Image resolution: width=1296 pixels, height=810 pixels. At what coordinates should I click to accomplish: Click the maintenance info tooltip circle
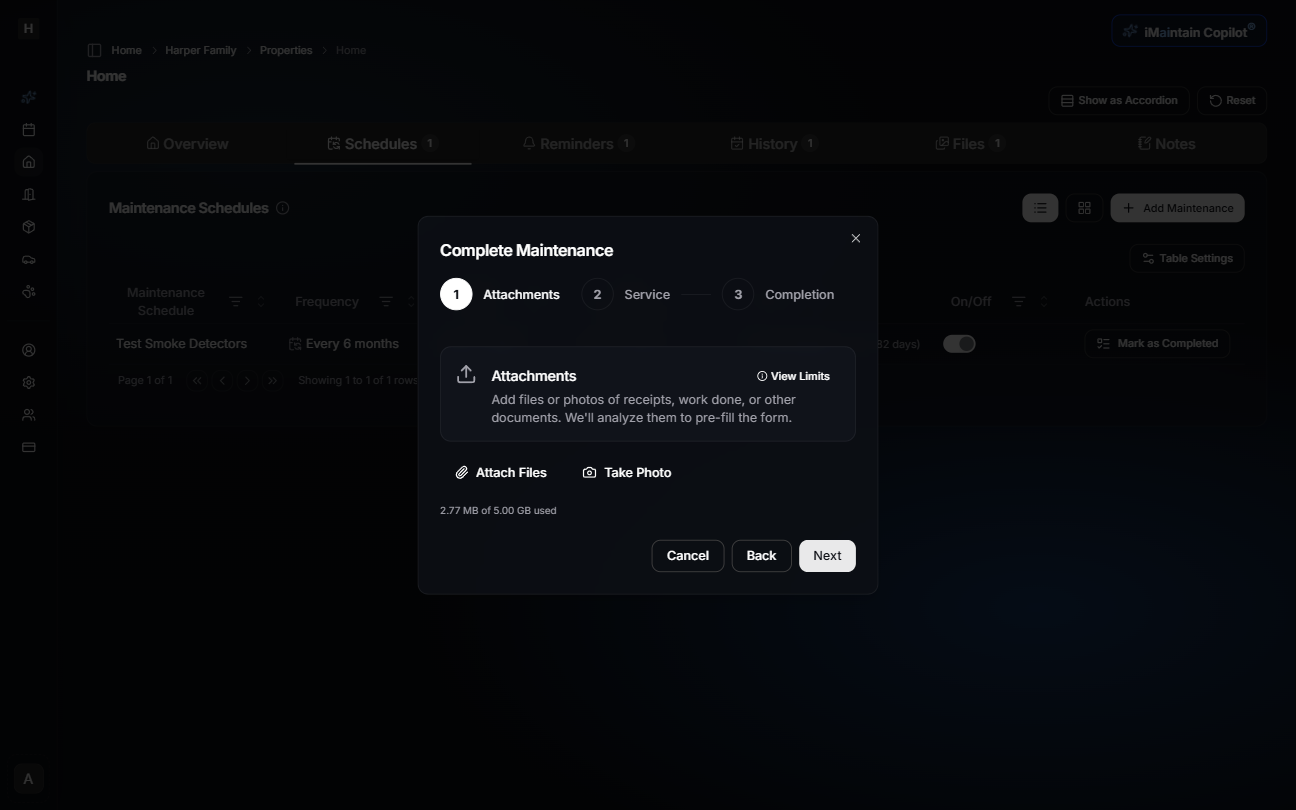point(283,207)
